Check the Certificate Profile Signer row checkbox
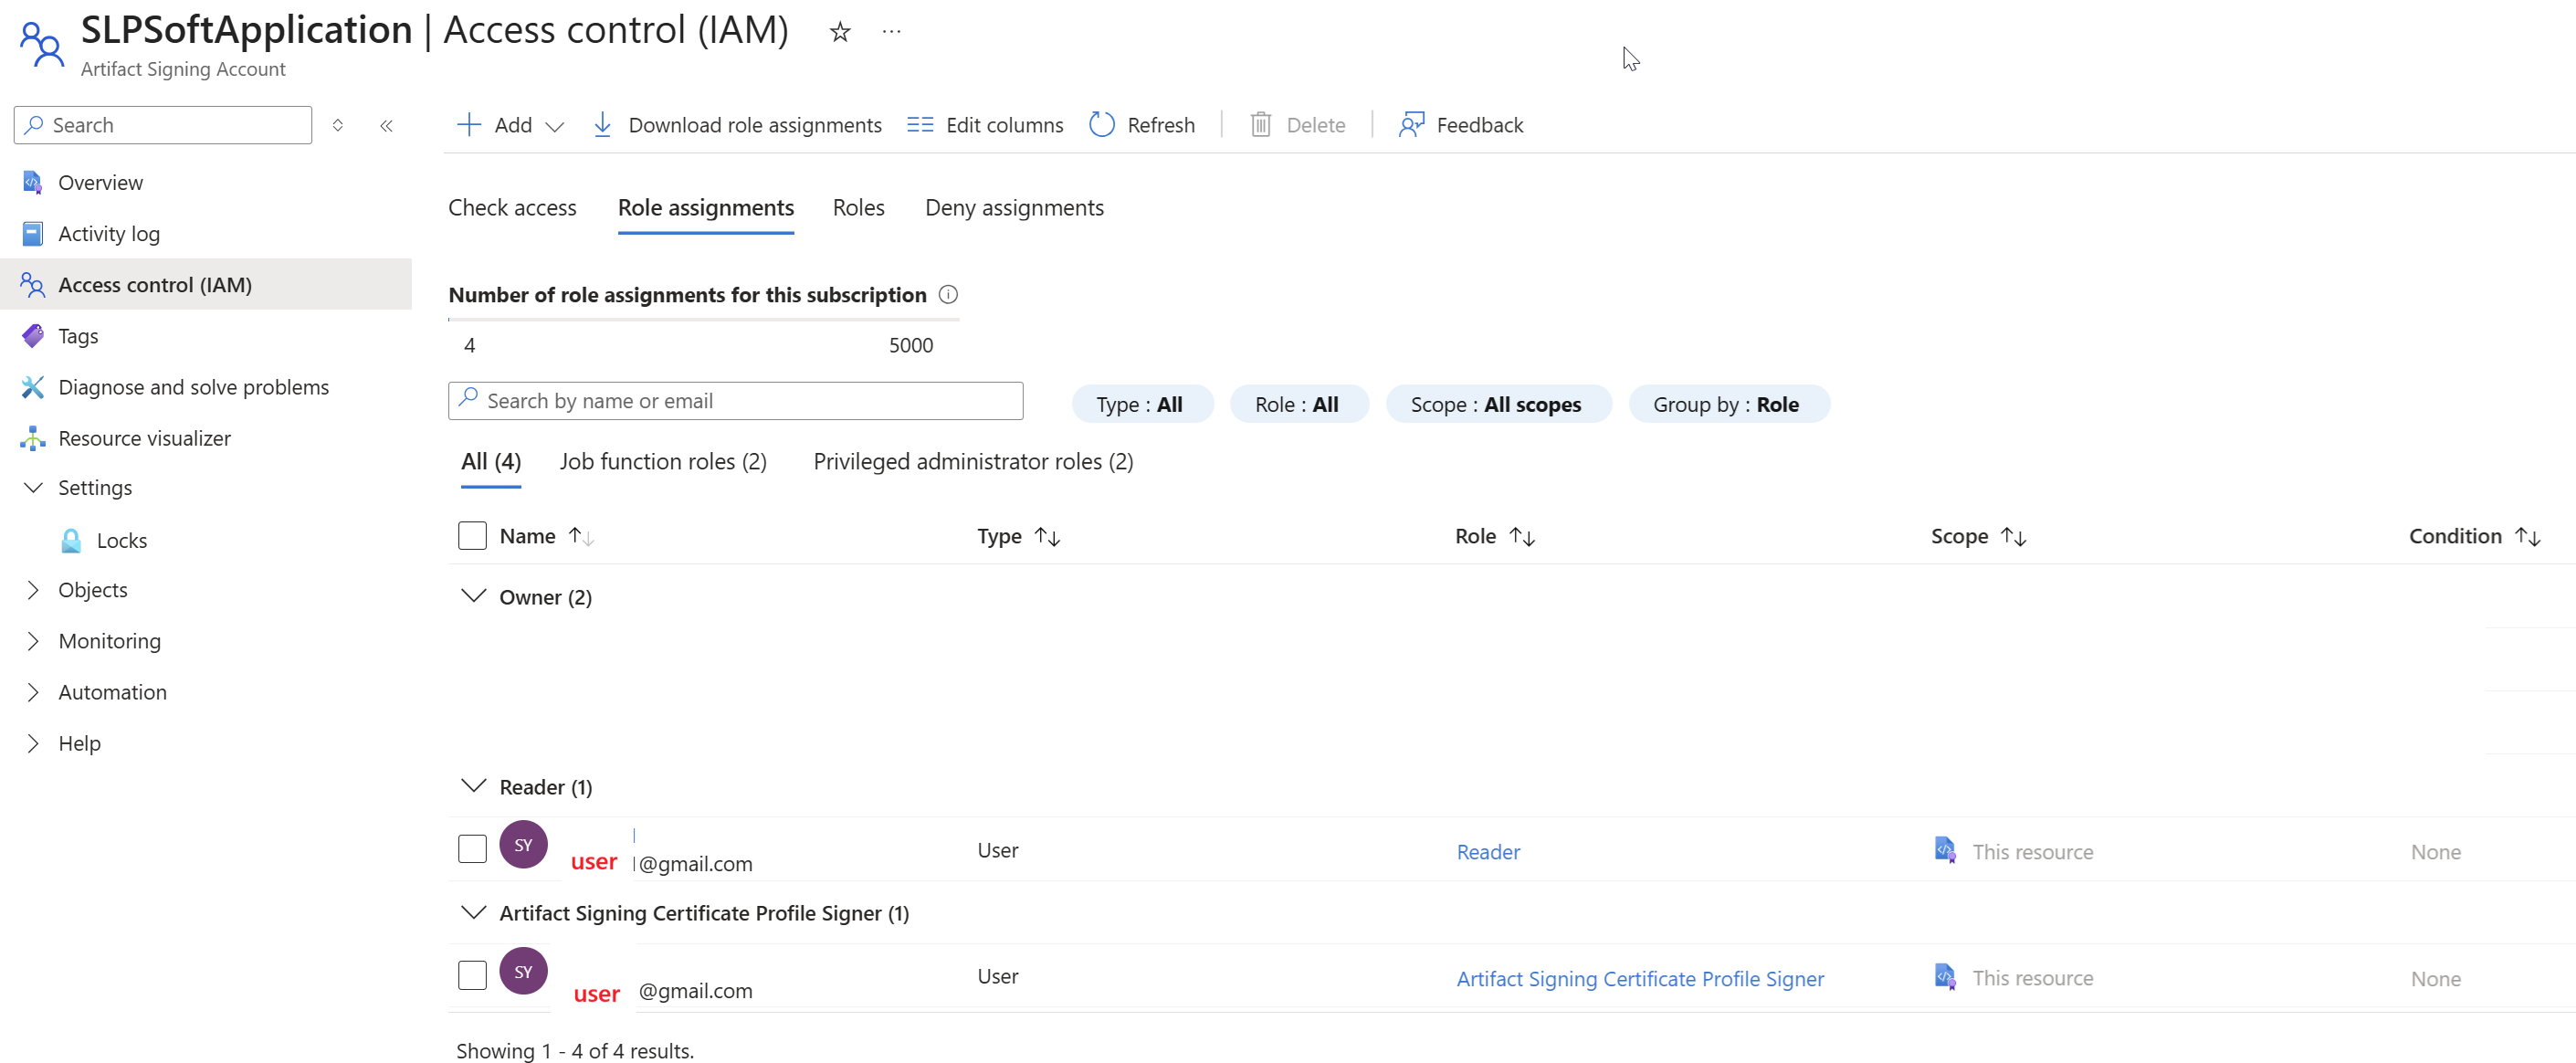Viewport: 2576px width, 1063px height. (x=472, y=975)
